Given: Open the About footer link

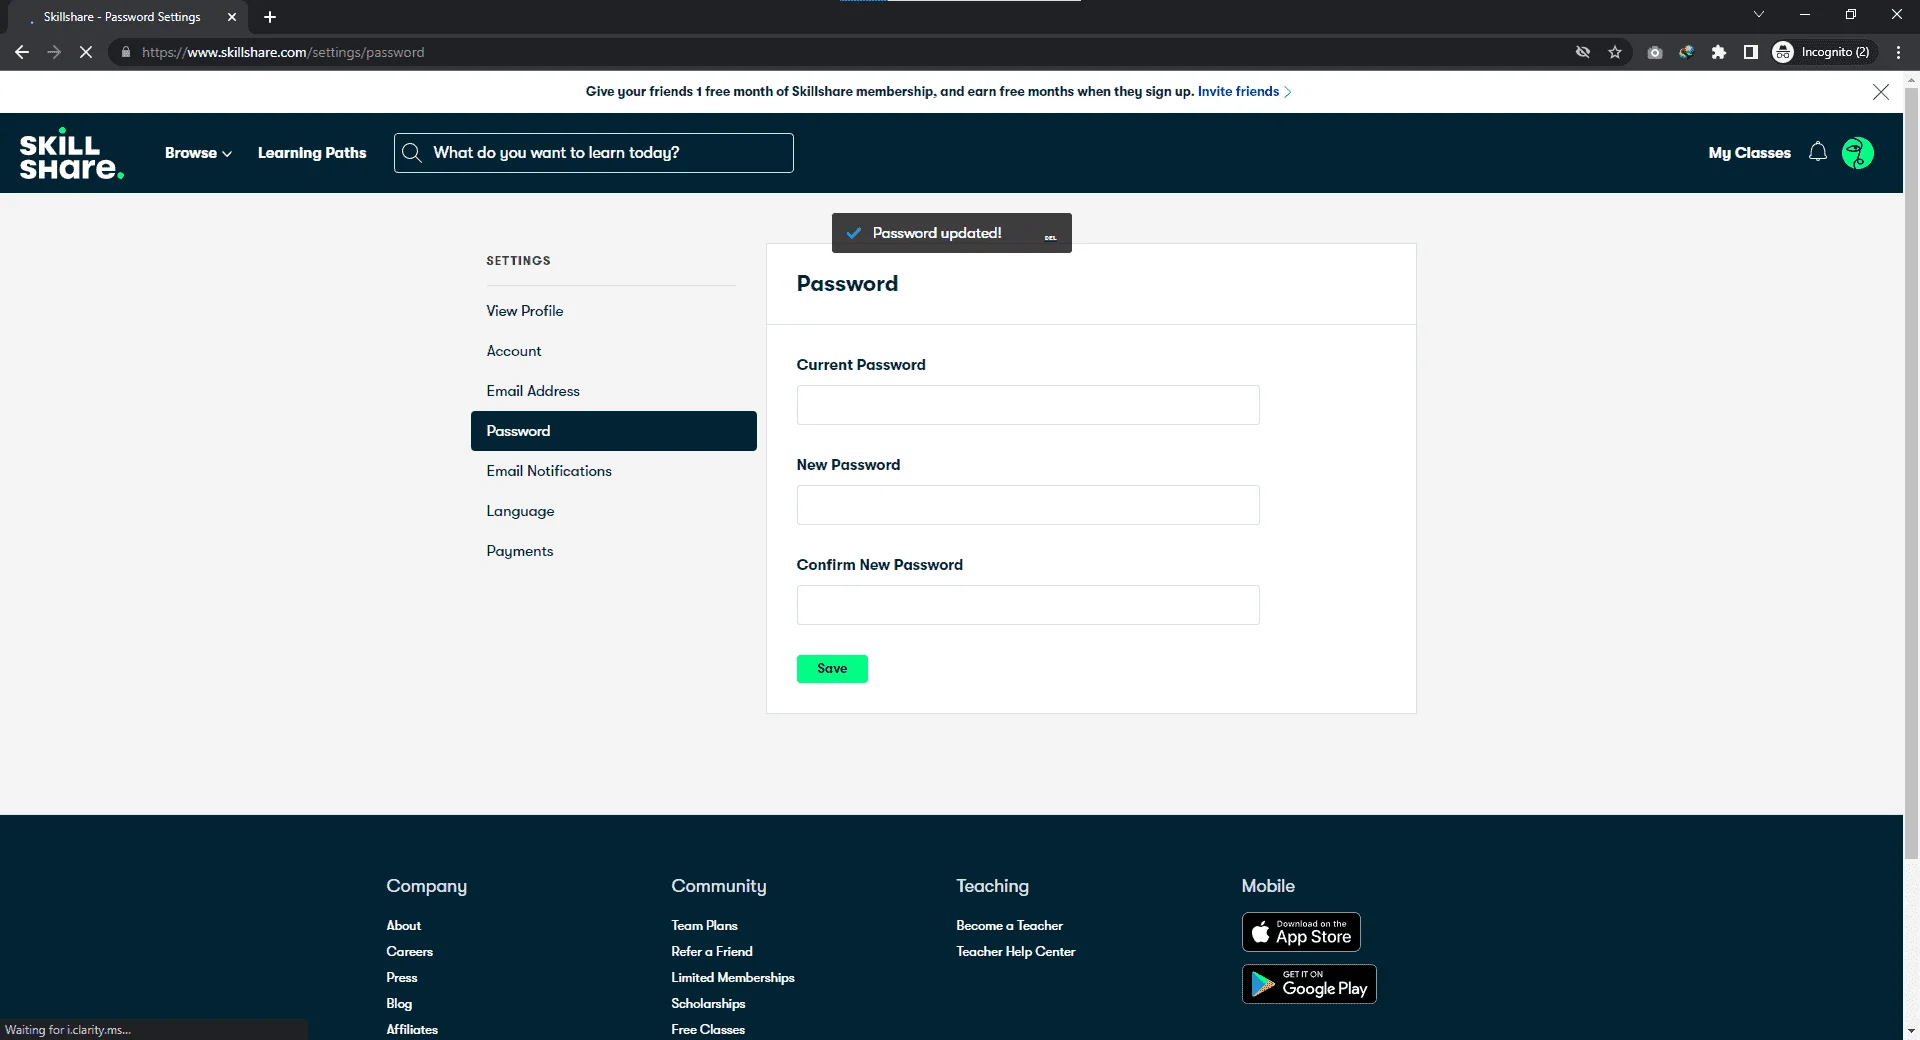Looking at the screenshot, I should pos(404,925).
